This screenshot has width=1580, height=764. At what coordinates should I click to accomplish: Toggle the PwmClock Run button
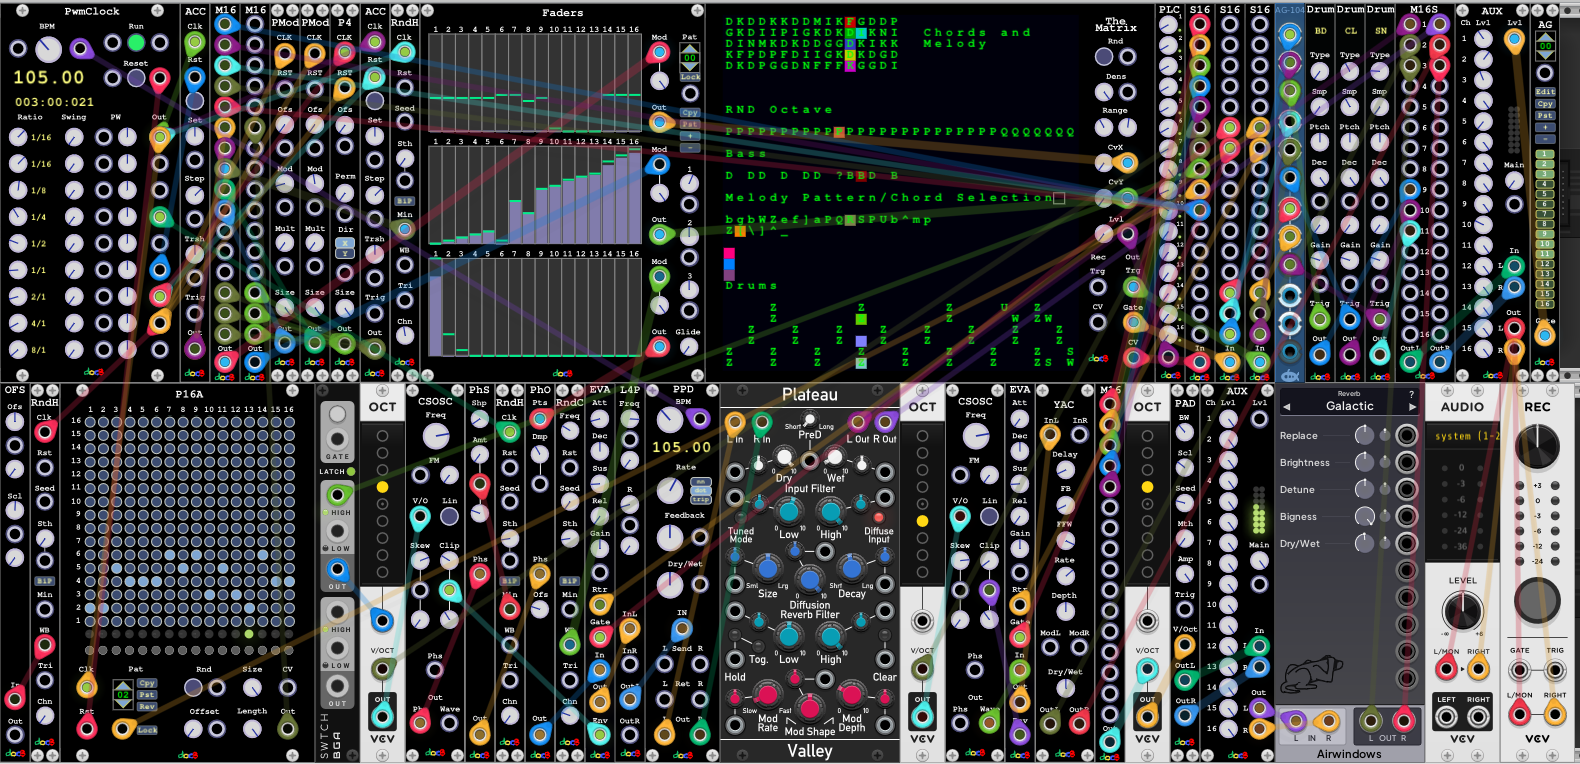click(136, 42)
